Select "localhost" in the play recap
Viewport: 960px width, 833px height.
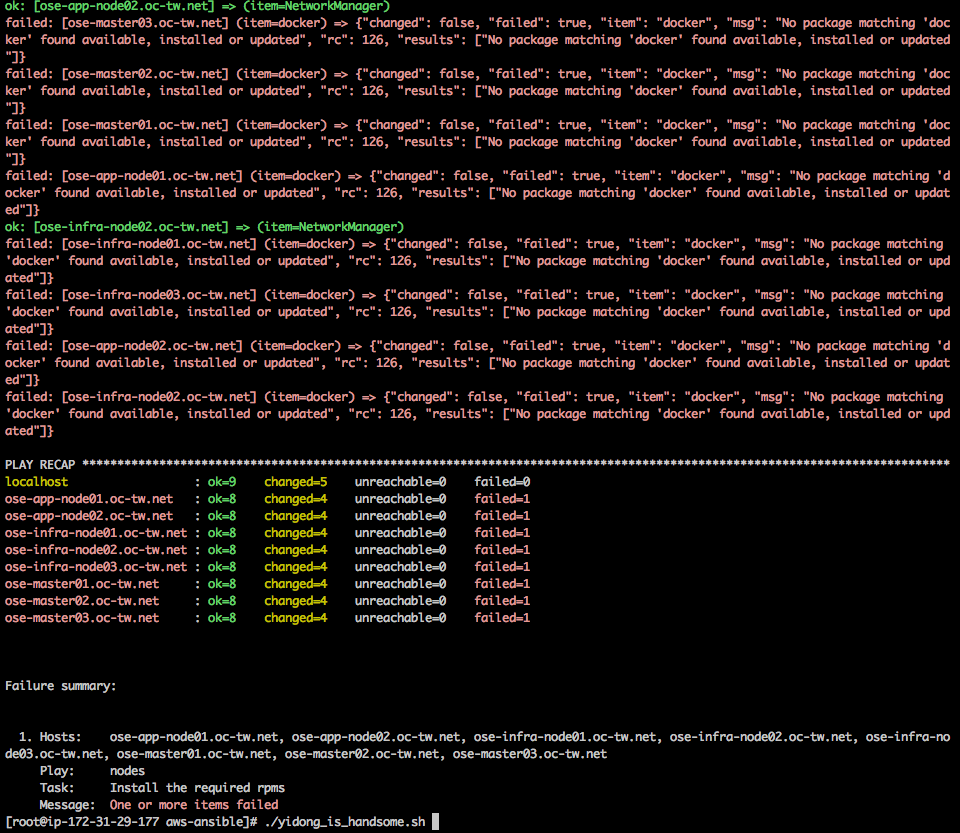coord(37,482)
